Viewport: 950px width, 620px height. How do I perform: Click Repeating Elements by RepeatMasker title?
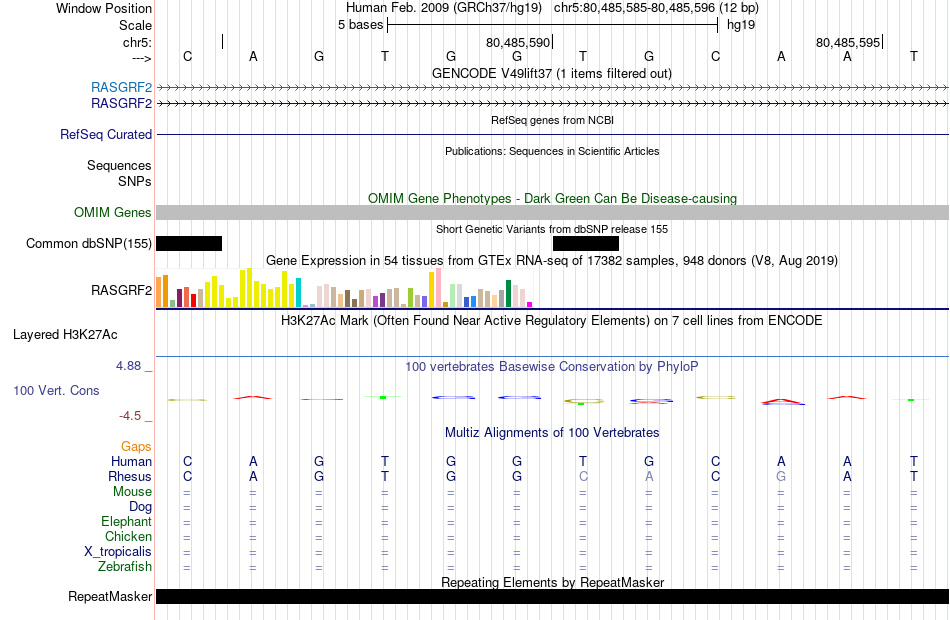click(x=552, y=582)
